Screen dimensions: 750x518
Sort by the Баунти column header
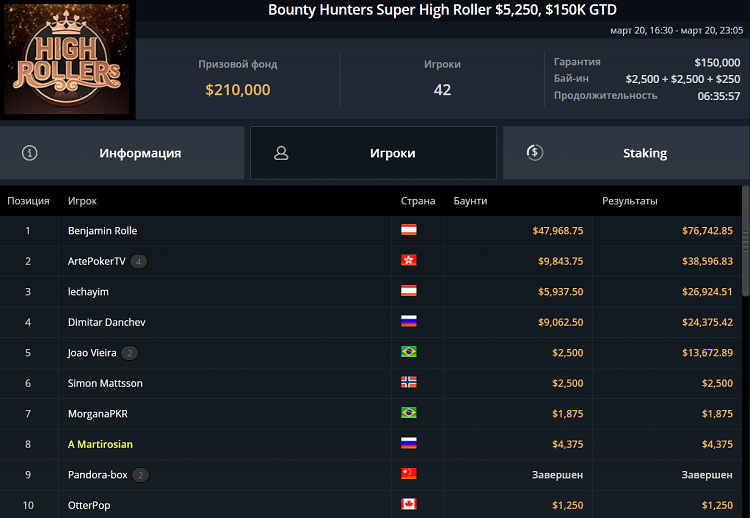point(470,201)
